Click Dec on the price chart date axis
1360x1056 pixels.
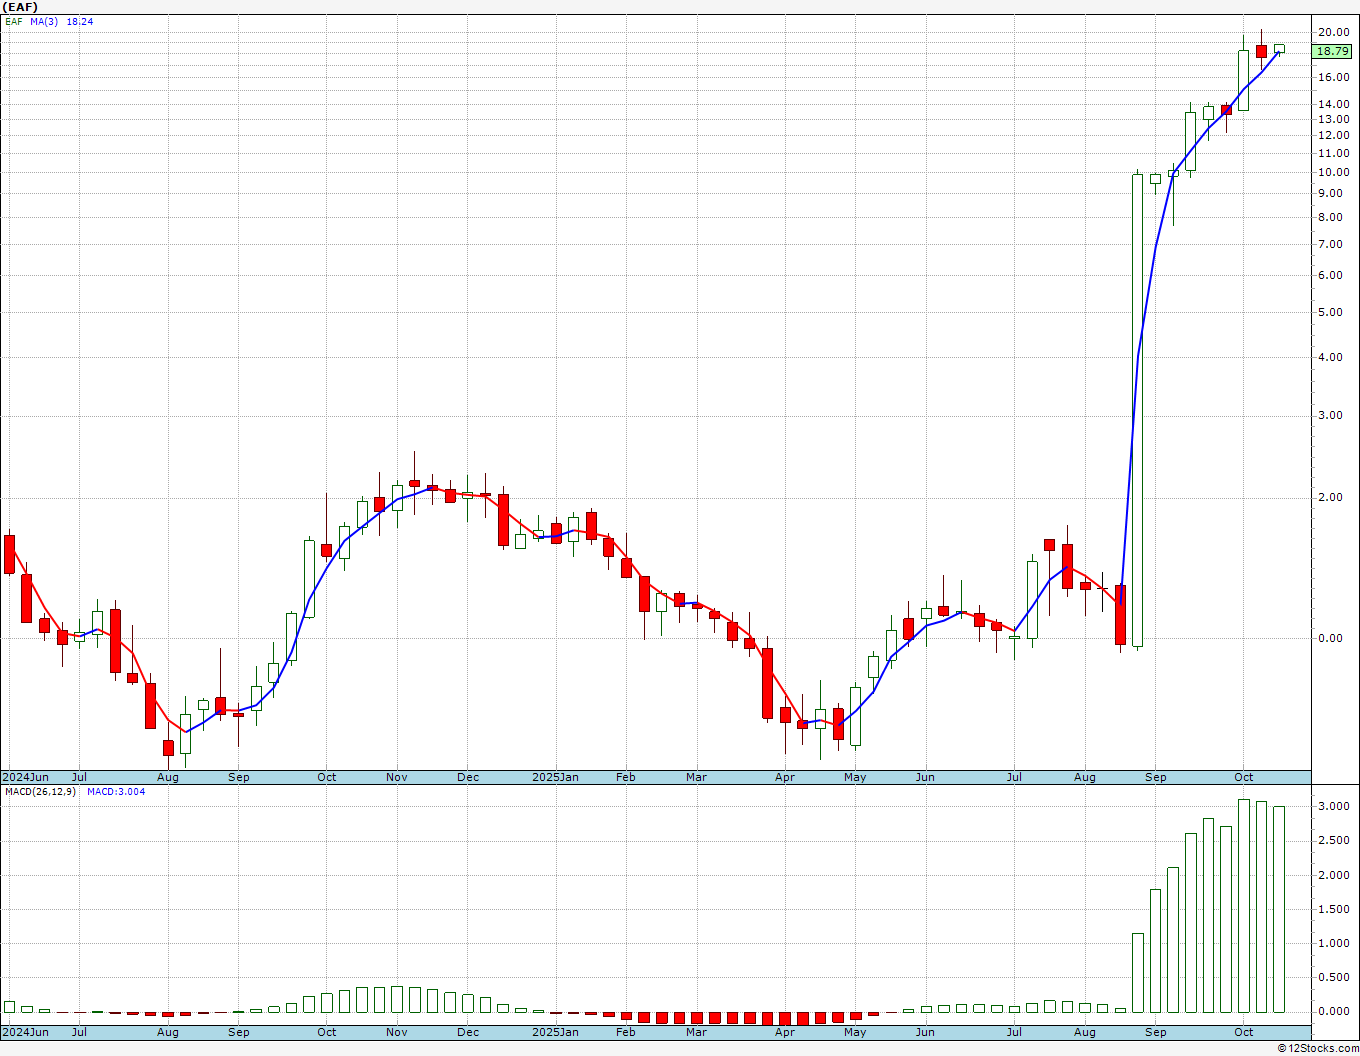(x=468, y=777)
